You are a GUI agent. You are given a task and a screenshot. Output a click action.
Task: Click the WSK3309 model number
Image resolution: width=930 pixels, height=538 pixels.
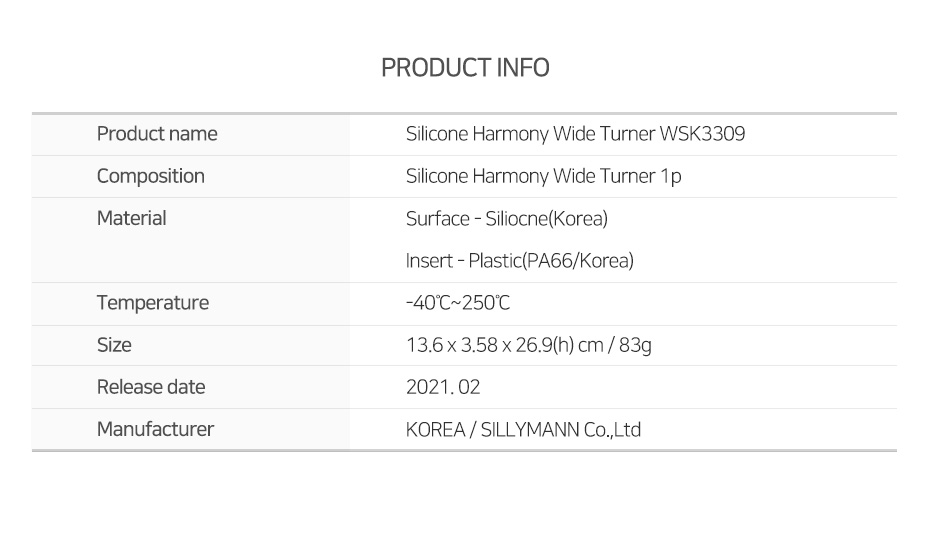pos(702,133)
